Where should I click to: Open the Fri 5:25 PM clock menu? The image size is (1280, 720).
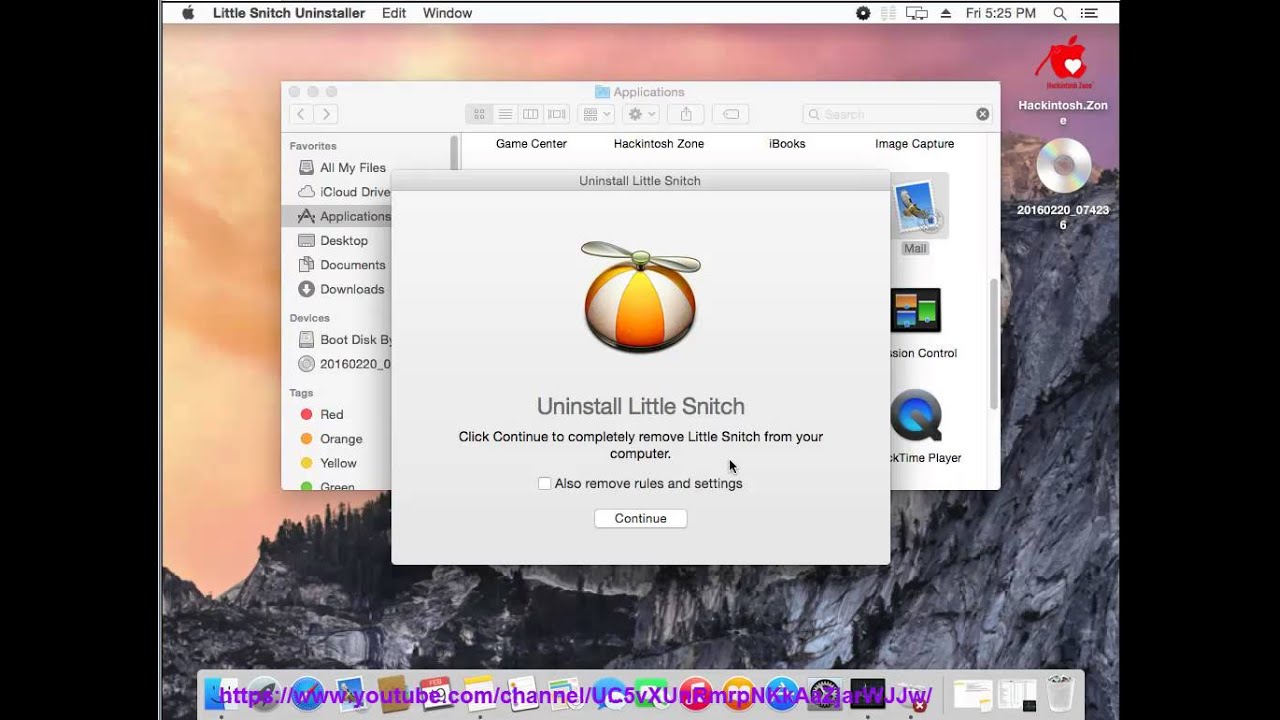[1000, 13]
